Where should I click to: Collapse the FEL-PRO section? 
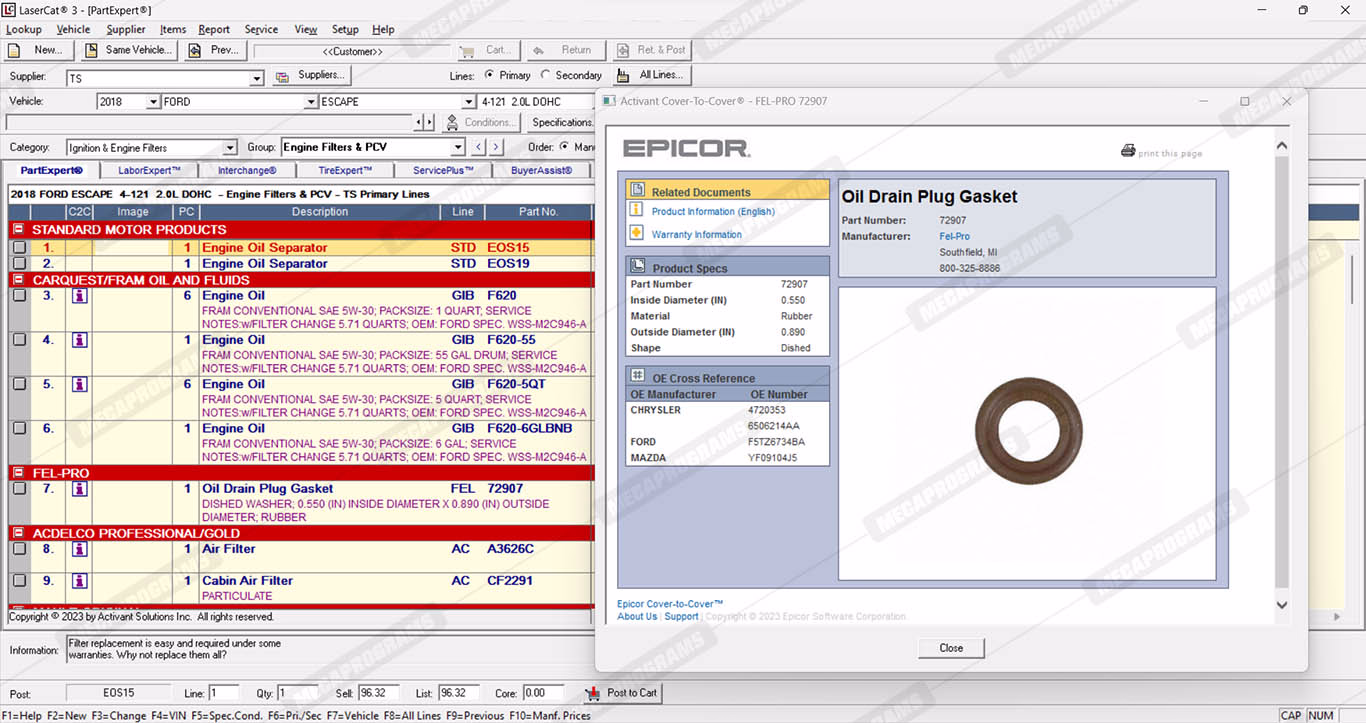[17, 473]
